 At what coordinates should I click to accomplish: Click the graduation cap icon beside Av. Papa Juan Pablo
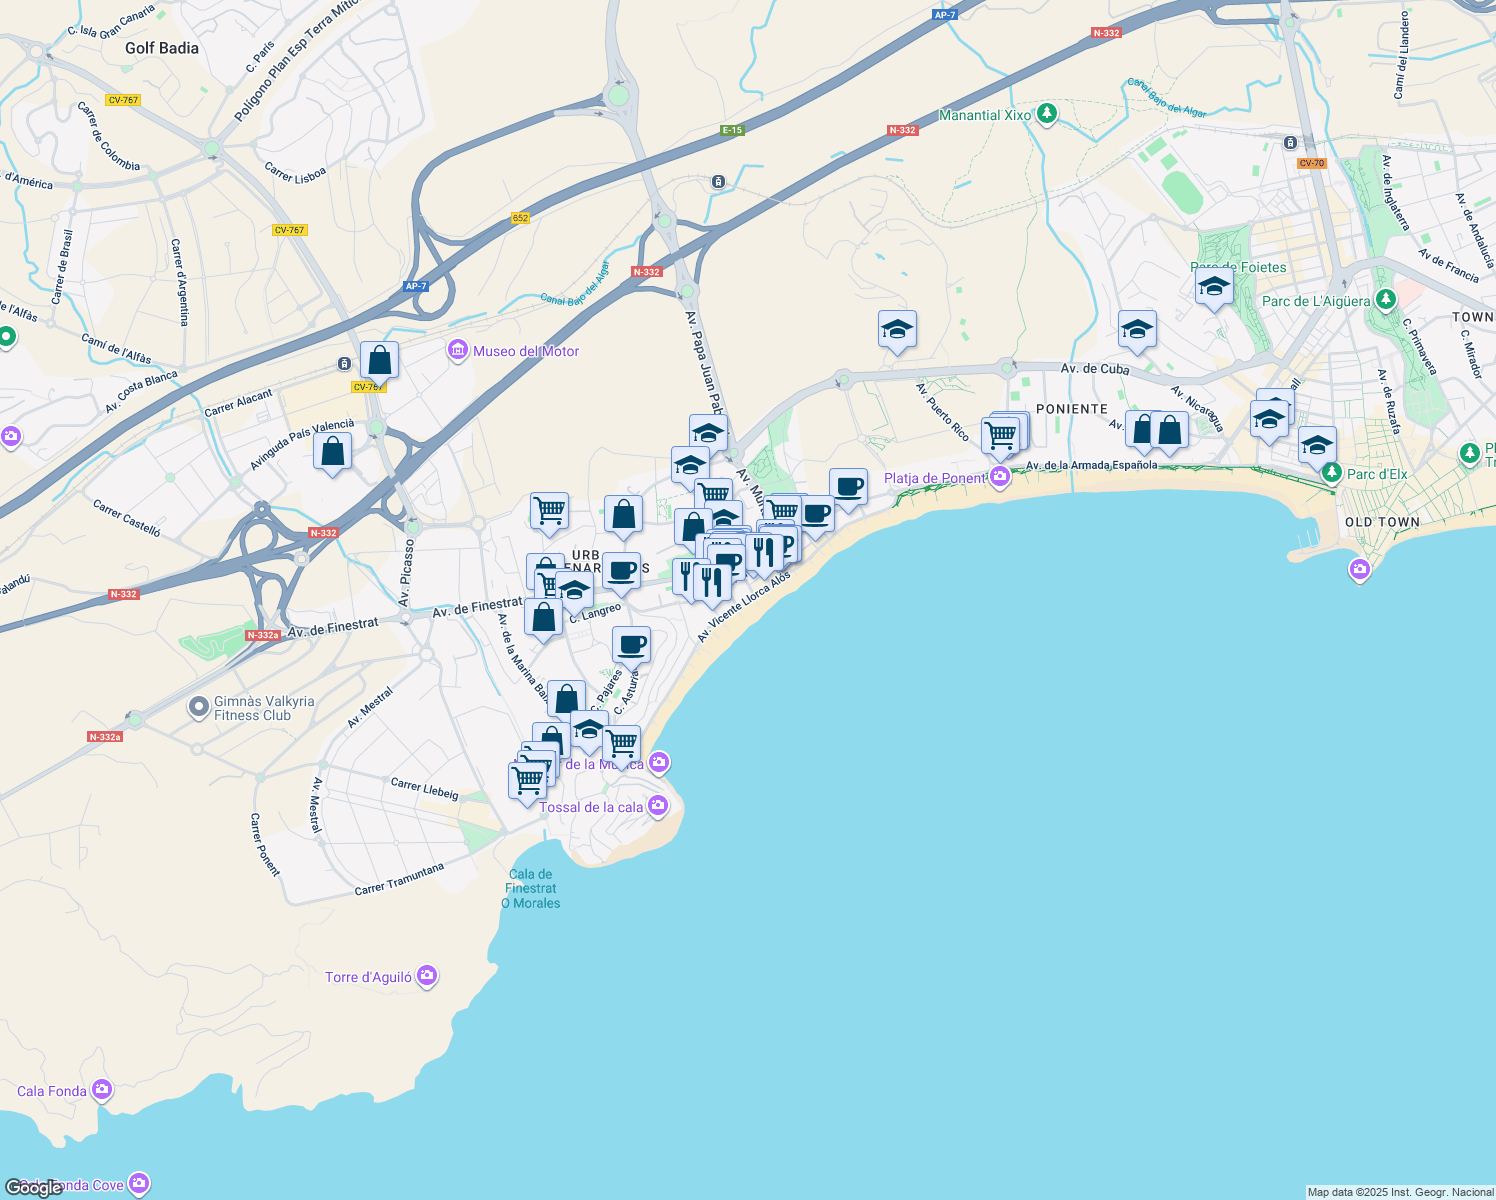tap(707, 431)
